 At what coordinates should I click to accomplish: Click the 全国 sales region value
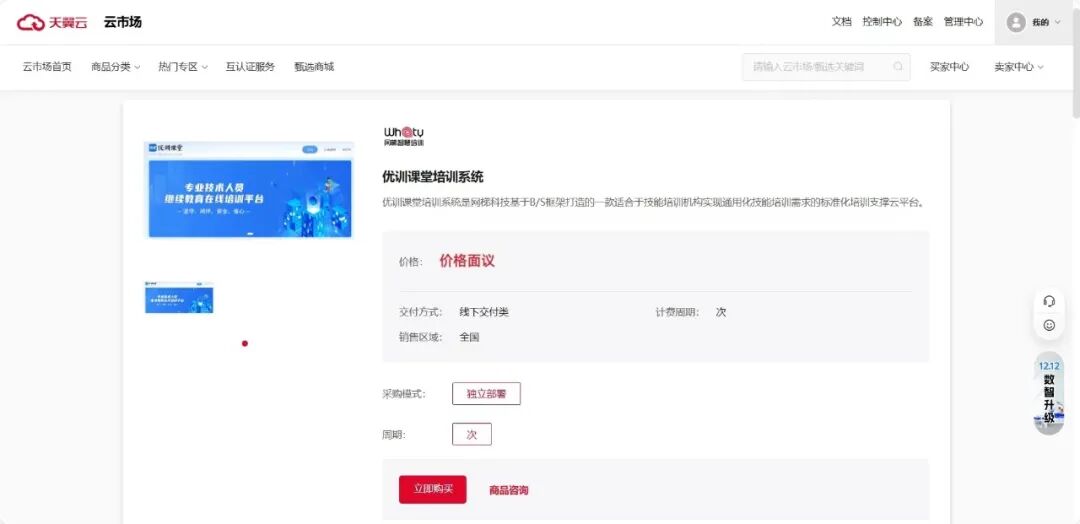point(469,337)
